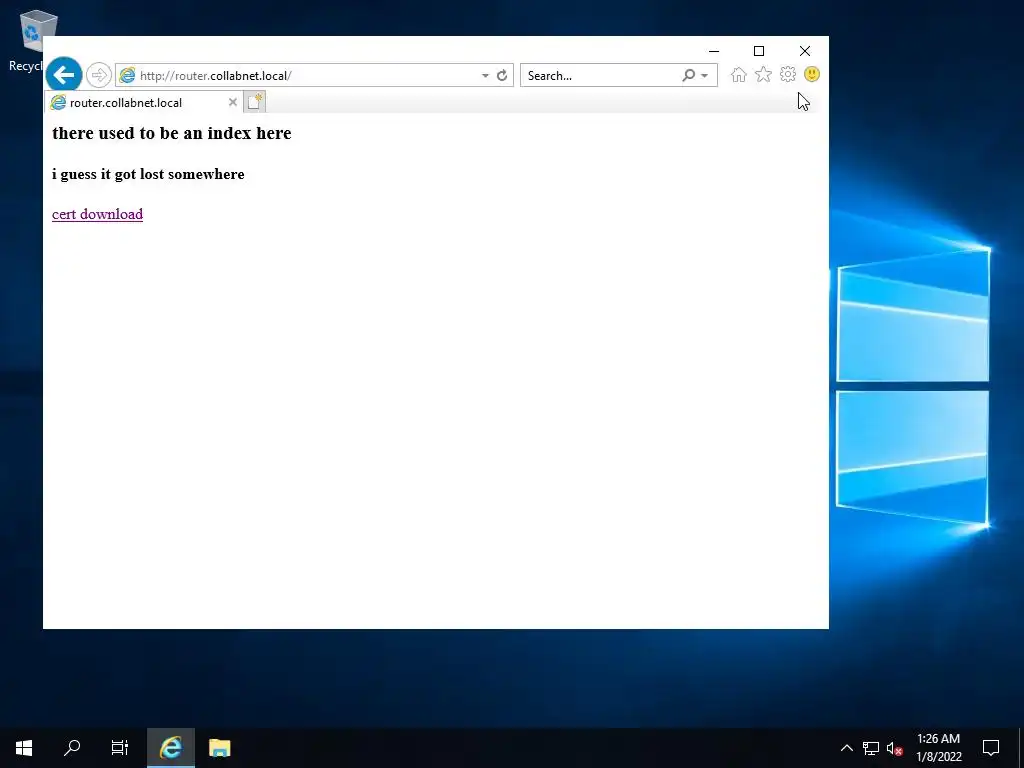Click the text 'i guess it got lost somewhere'
1024x768 pixels.
148,174
